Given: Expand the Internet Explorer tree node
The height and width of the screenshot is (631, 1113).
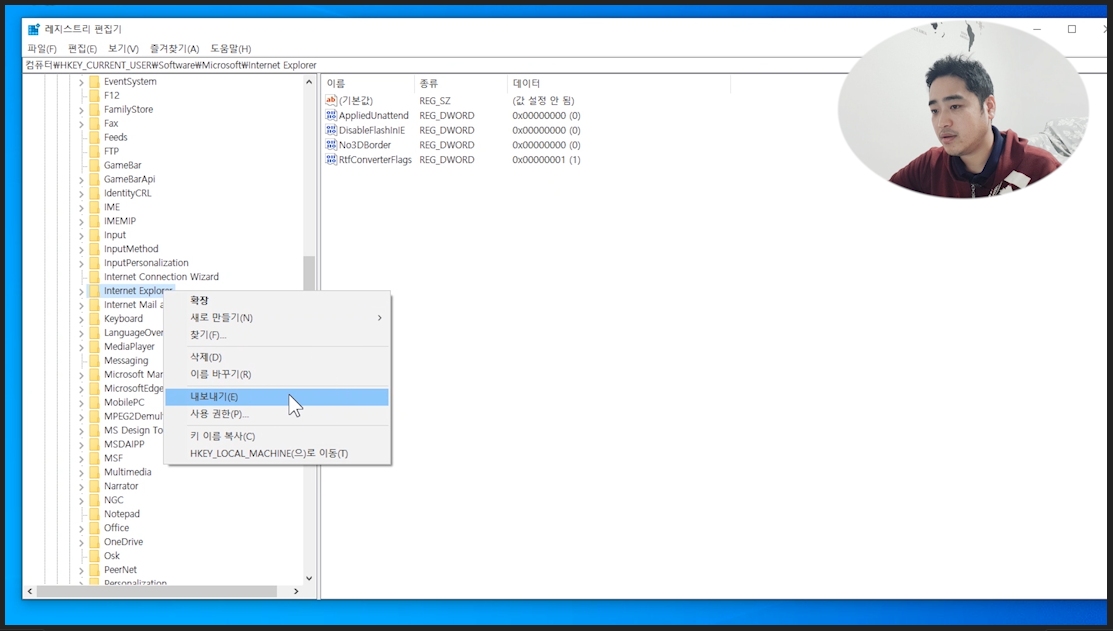Looking at the screenshot, I should 81,292.
